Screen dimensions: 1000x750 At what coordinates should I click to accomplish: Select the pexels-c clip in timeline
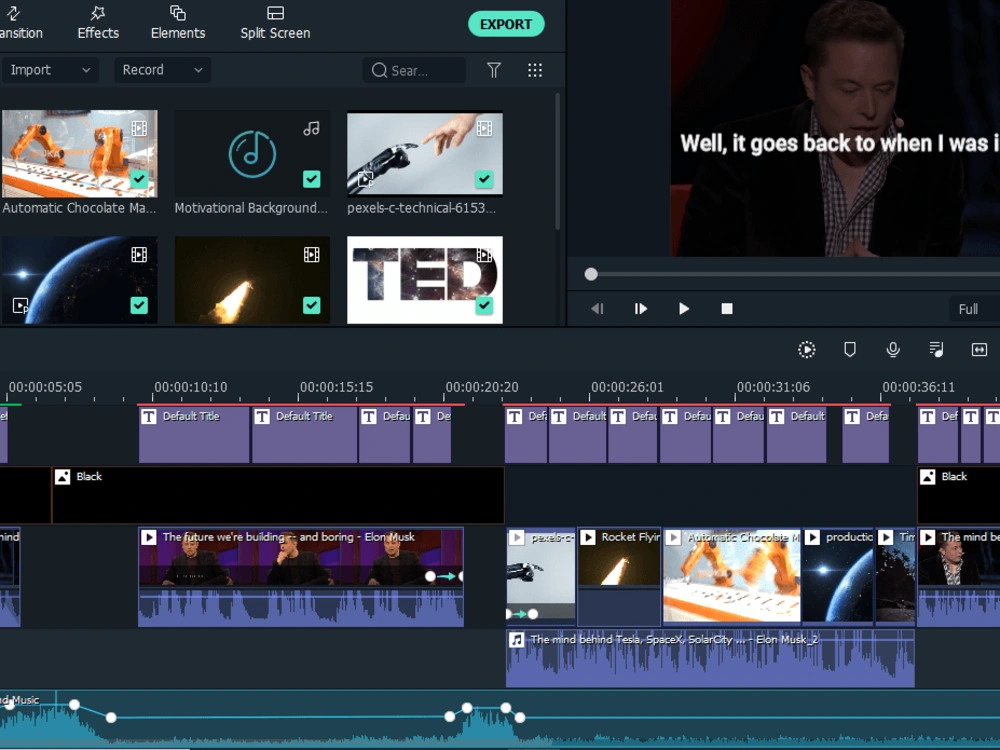[x=541, y=577]
